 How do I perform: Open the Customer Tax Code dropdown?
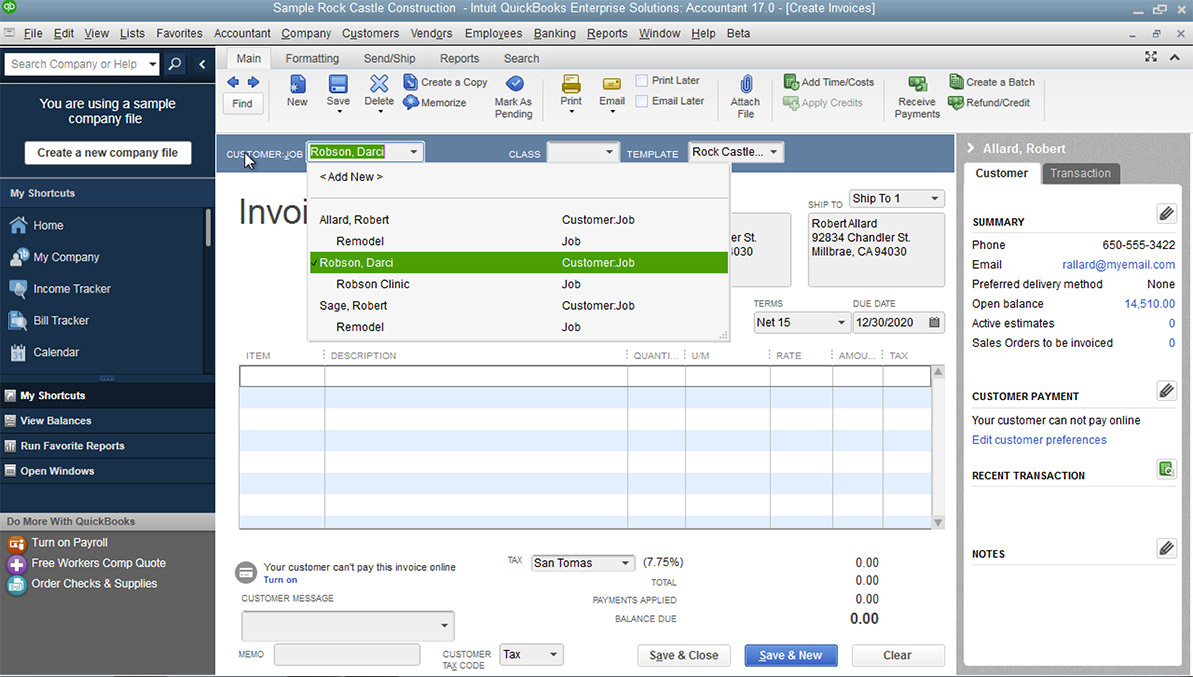click(553, 655)
